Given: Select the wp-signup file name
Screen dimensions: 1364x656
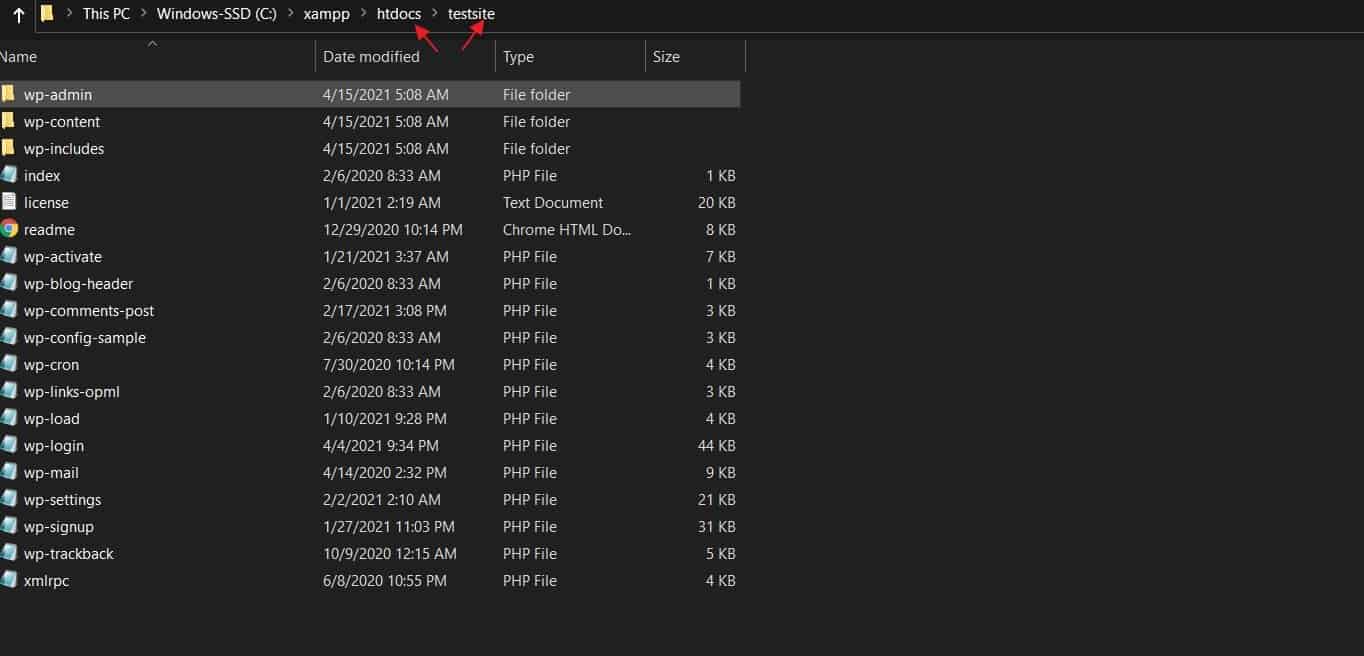Looking at the screenshot, I should pyautogui.click(x=59, y=527).
